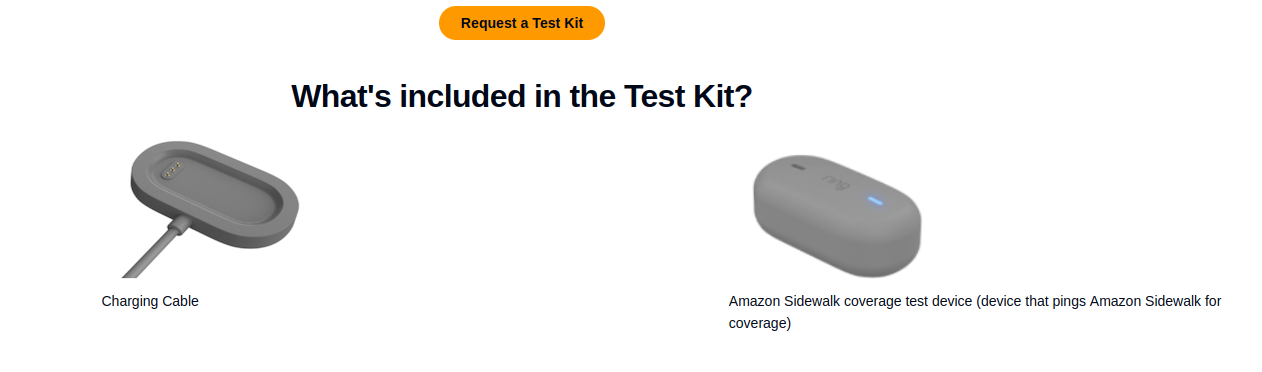Click the word "coverage)" on caption's second line
The image size is (1262, 372).
click(760, 324)
